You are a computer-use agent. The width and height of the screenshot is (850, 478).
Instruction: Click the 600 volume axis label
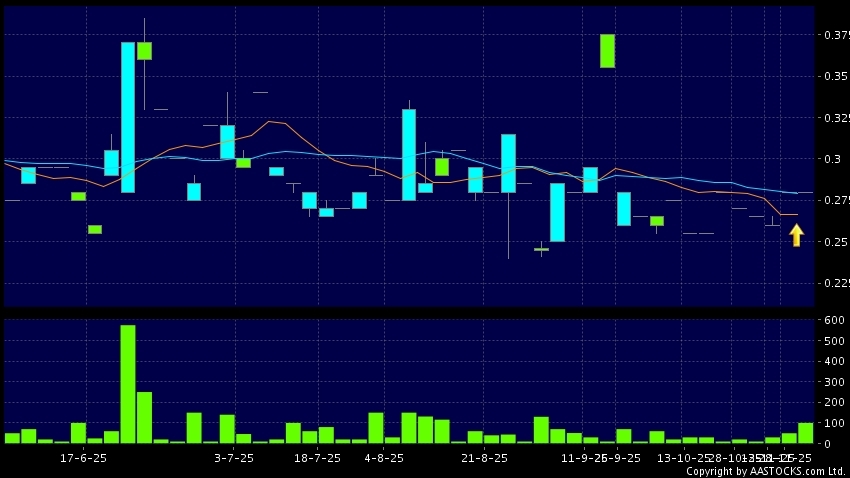tap(833, 320)
